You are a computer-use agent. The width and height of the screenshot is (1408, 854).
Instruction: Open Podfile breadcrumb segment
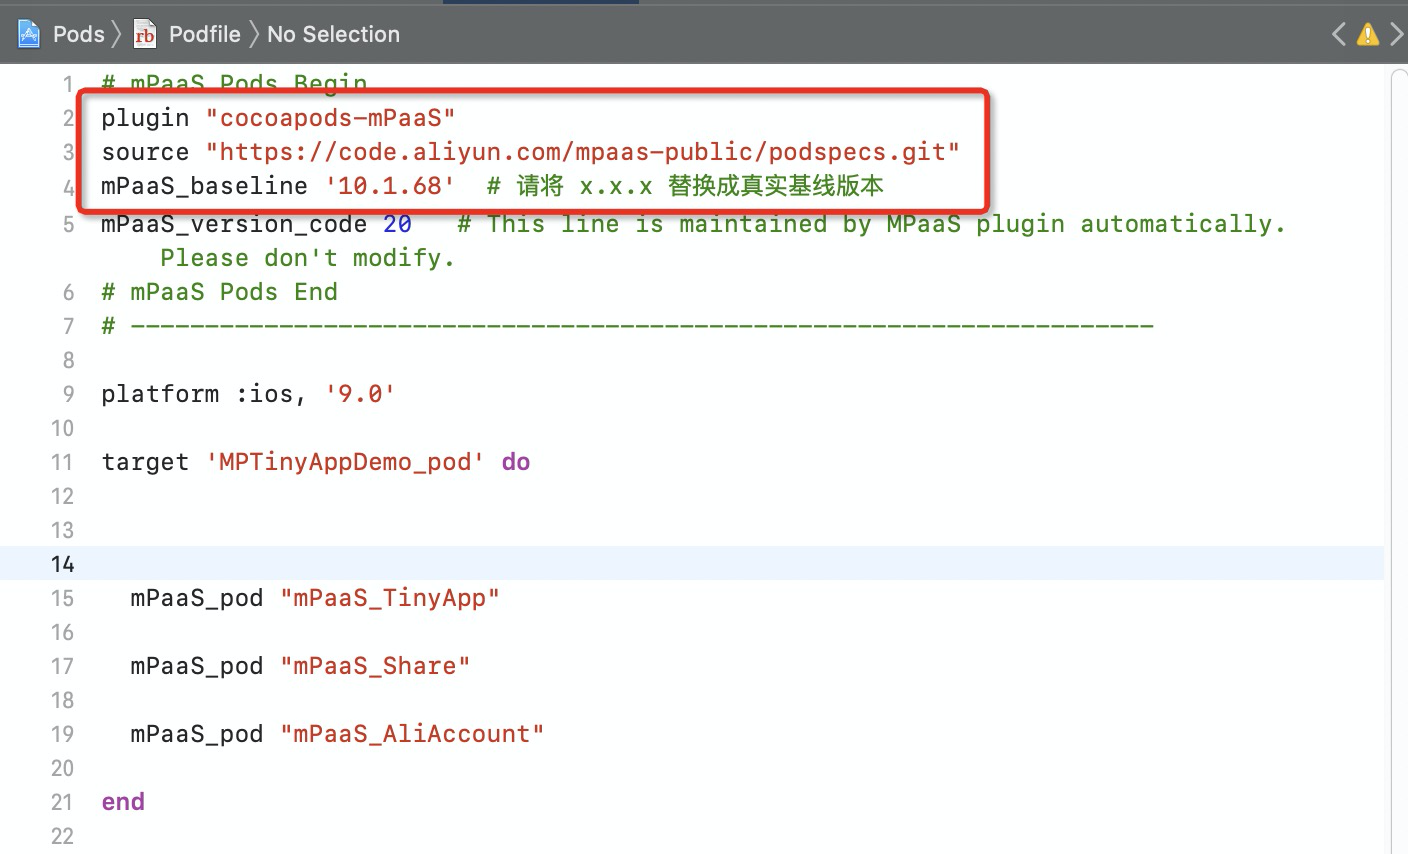click(x=205, y=34)
